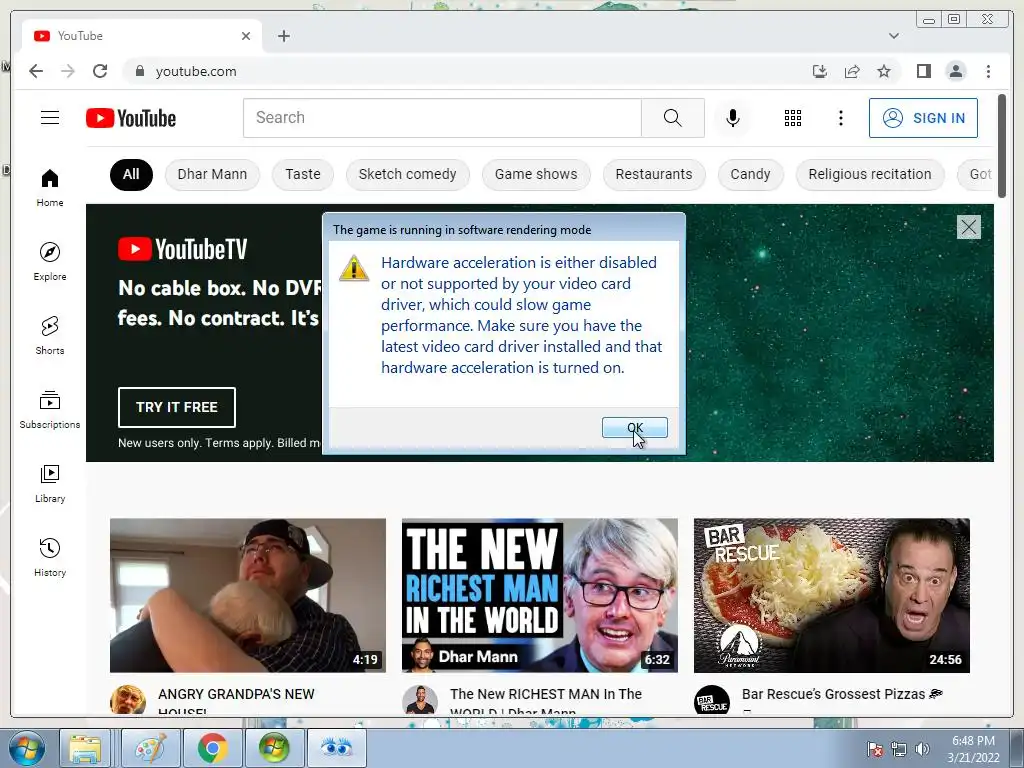Open the YouTube hamburger guide menu

point(50,118)
